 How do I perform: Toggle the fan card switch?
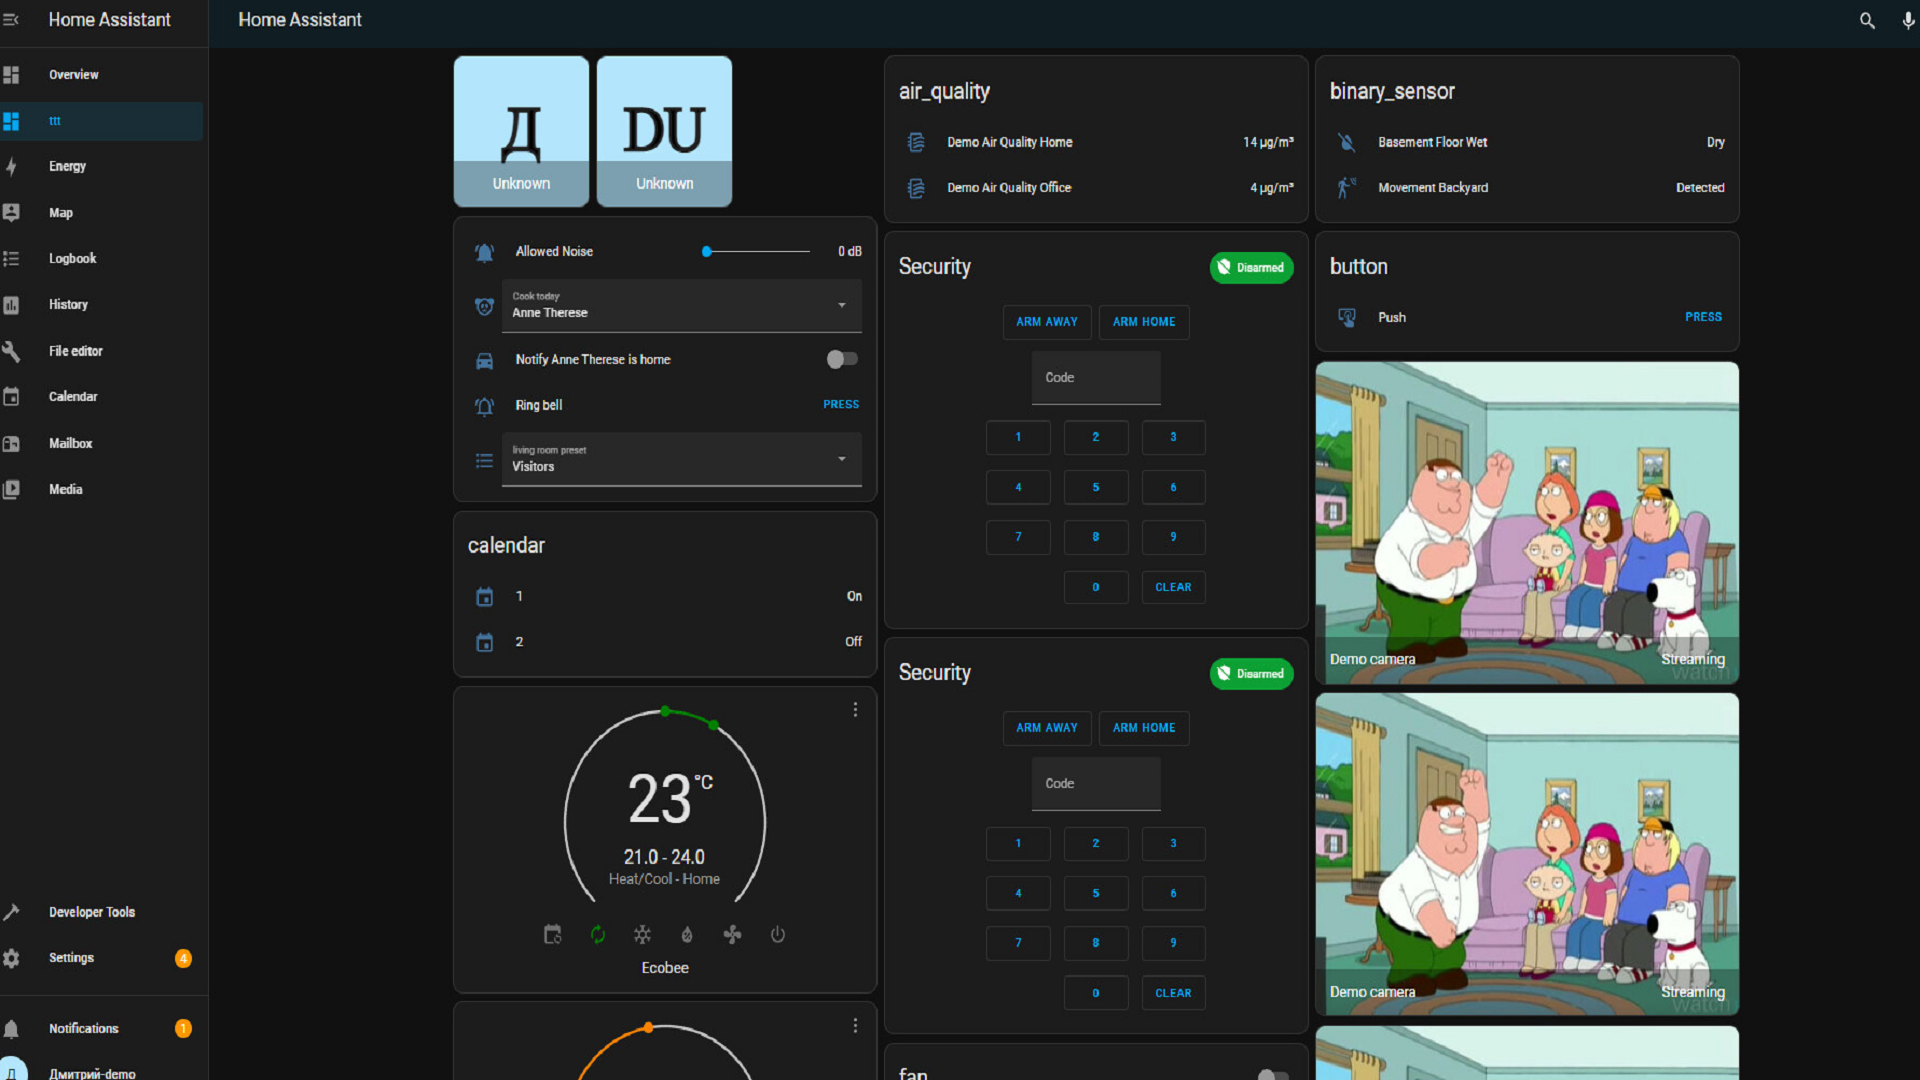click(x=1272, y=1074)
